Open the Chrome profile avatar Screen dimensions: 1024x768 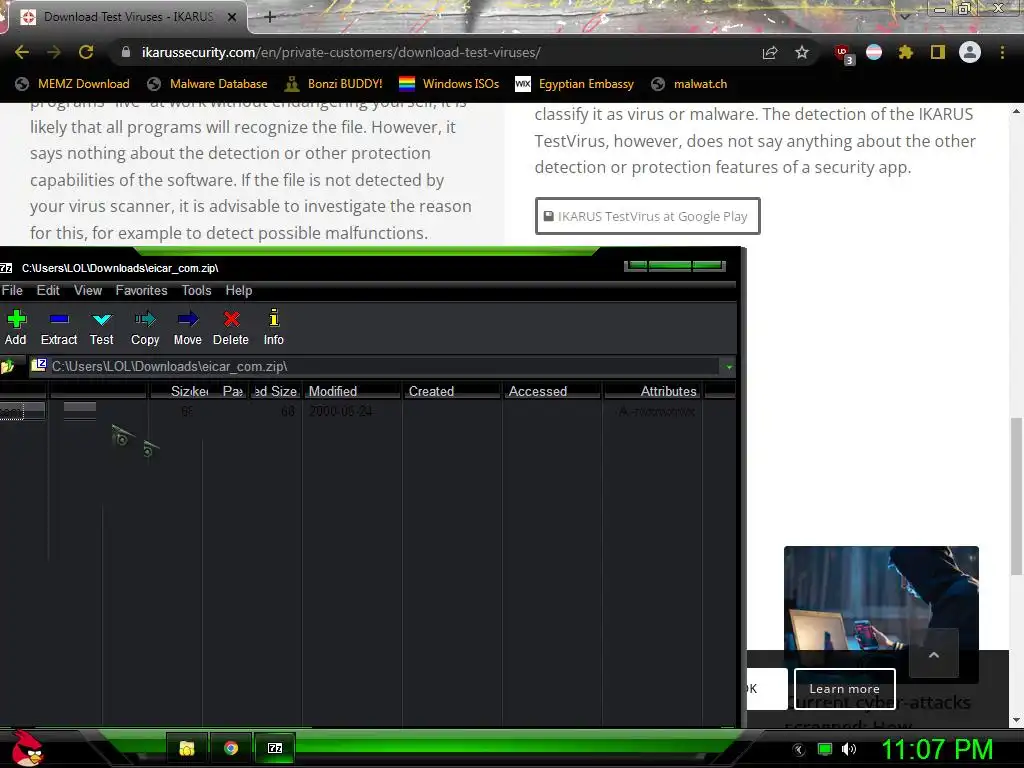(x=970, y=52)
